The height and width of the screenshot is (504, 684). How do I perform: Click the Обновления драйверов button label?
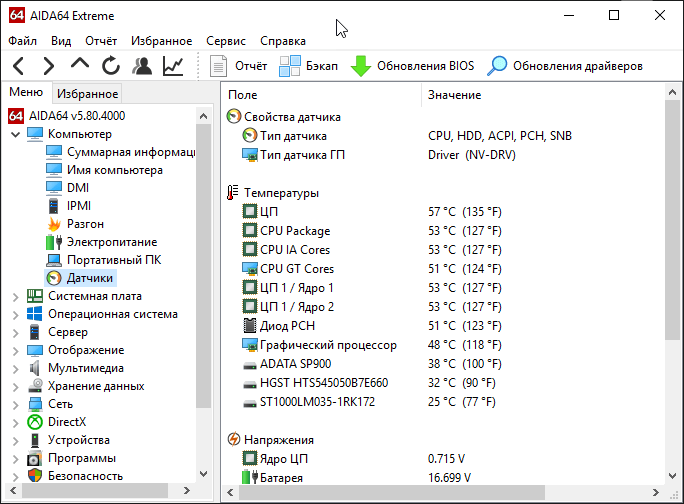point(578,66)
